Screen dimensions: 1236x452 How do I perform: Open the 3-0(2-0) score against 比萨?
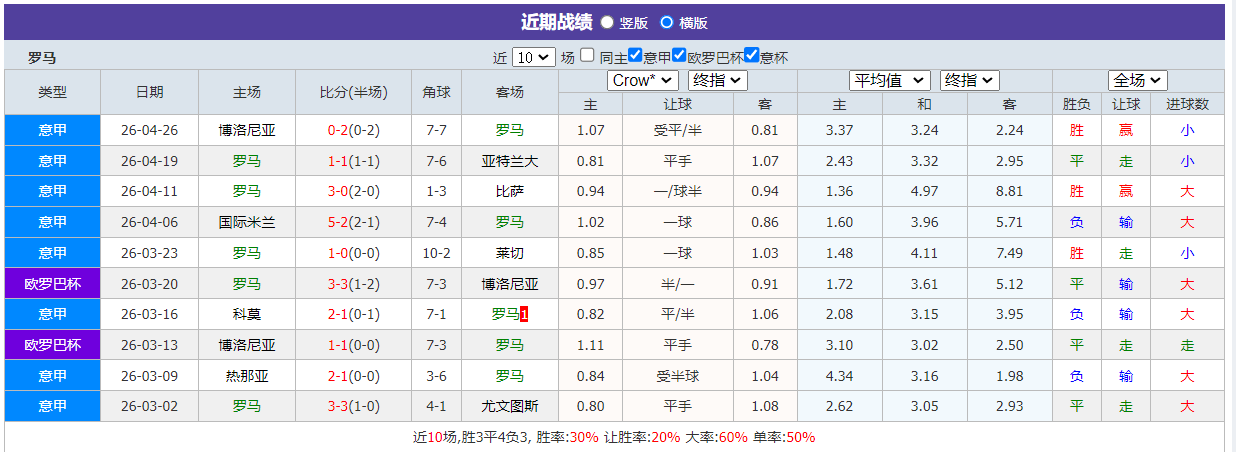[x=353, y=191]
